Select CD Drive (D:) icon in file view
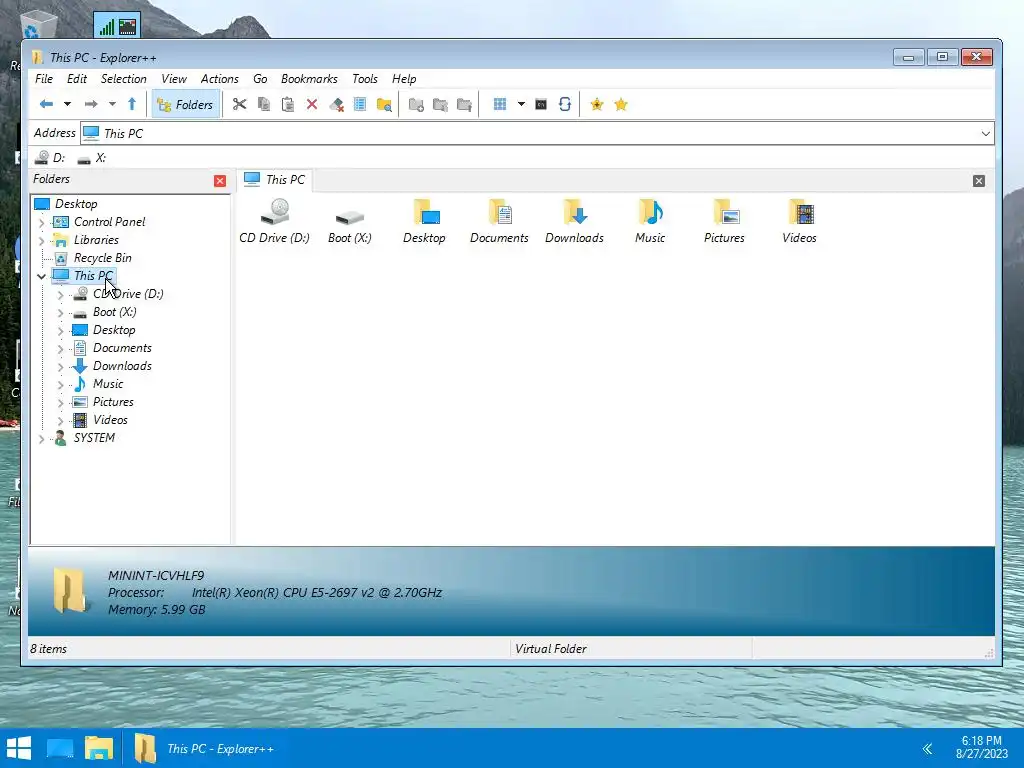1024x768 pixels. coord(274,222)
